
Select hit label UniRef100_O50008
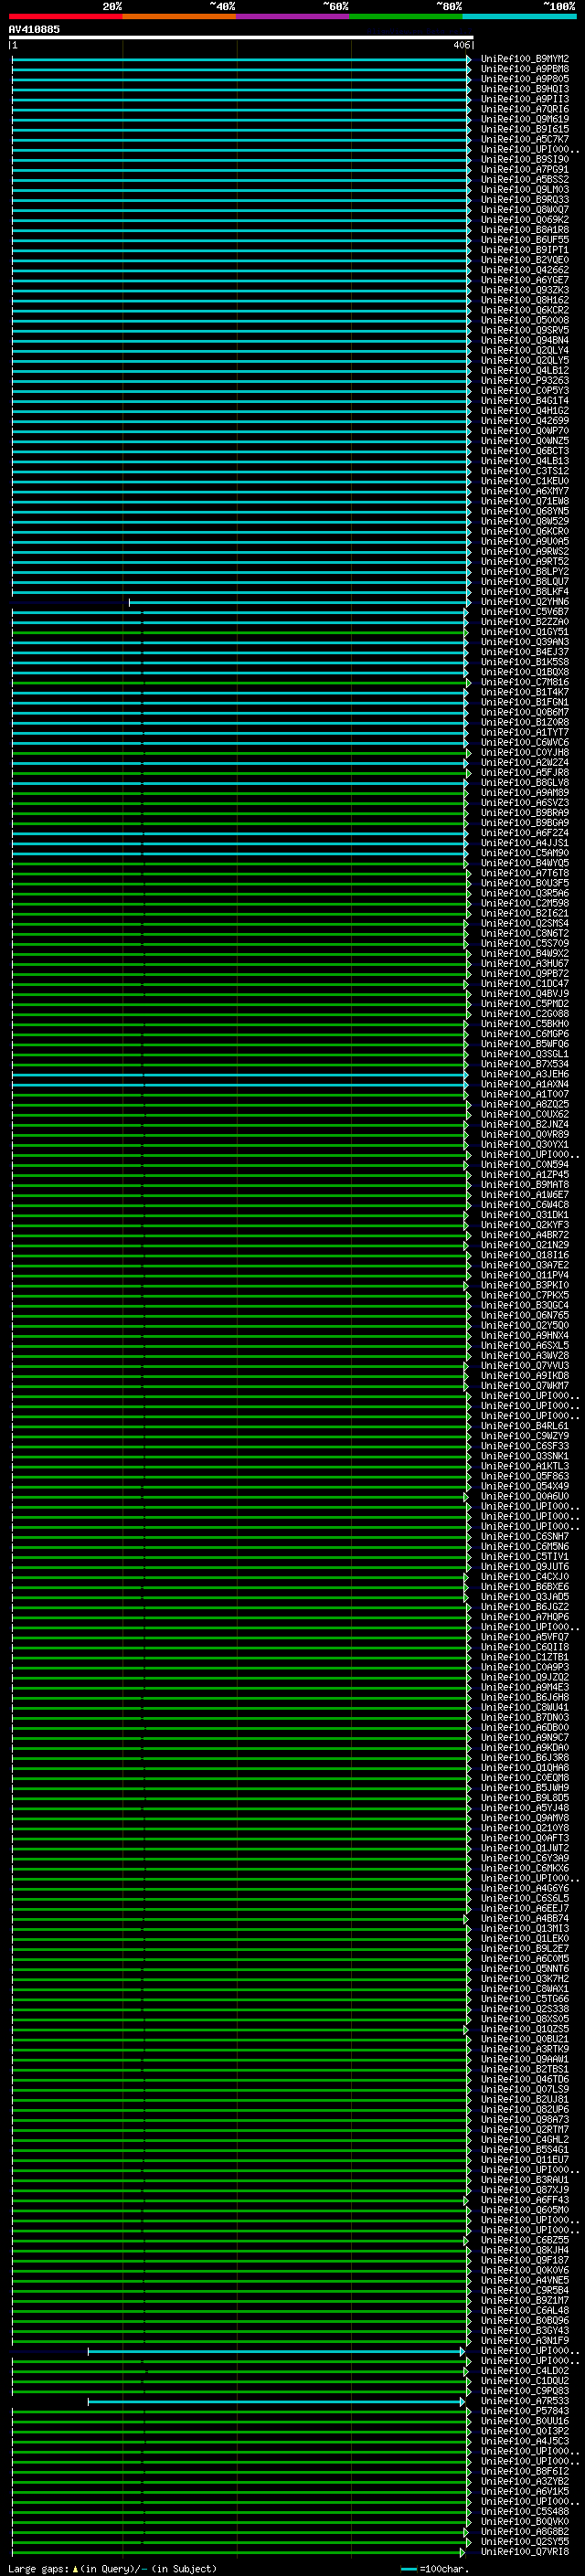525,320
